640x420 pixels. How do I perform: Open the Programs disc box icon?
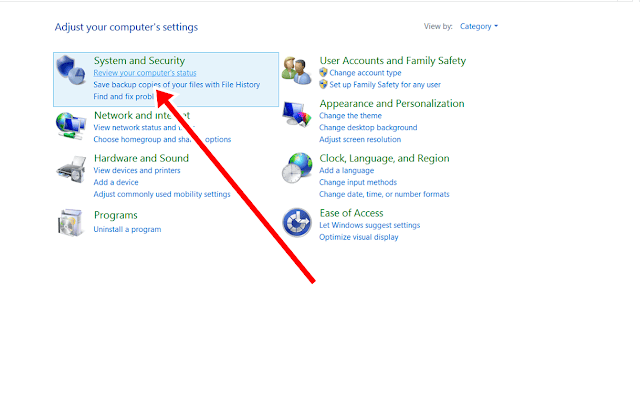coord(71,223)
